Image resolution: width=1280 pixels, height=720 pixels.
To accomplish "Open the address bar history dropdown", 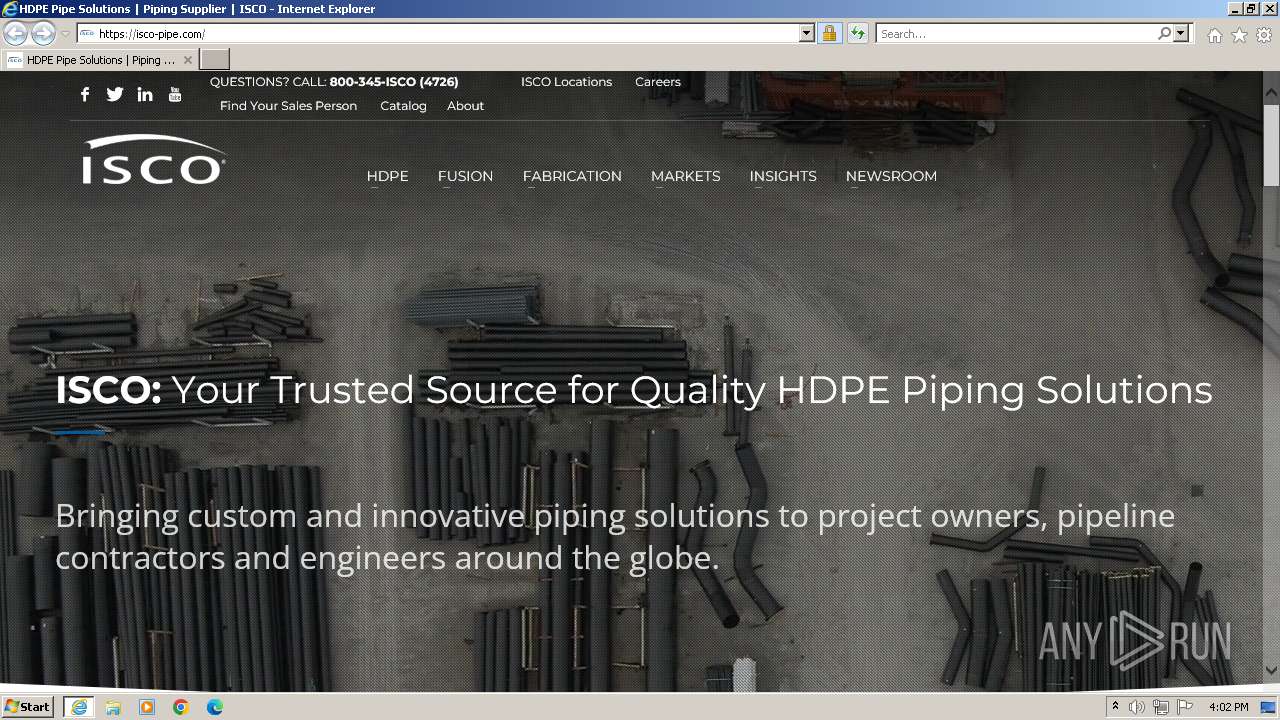I will pyautogui.click(x=807, y=33).
